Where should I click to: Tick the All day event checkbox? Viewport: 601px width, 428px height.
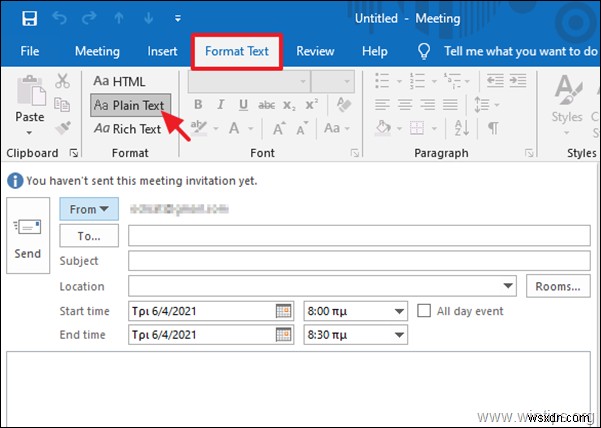(424, 311)
